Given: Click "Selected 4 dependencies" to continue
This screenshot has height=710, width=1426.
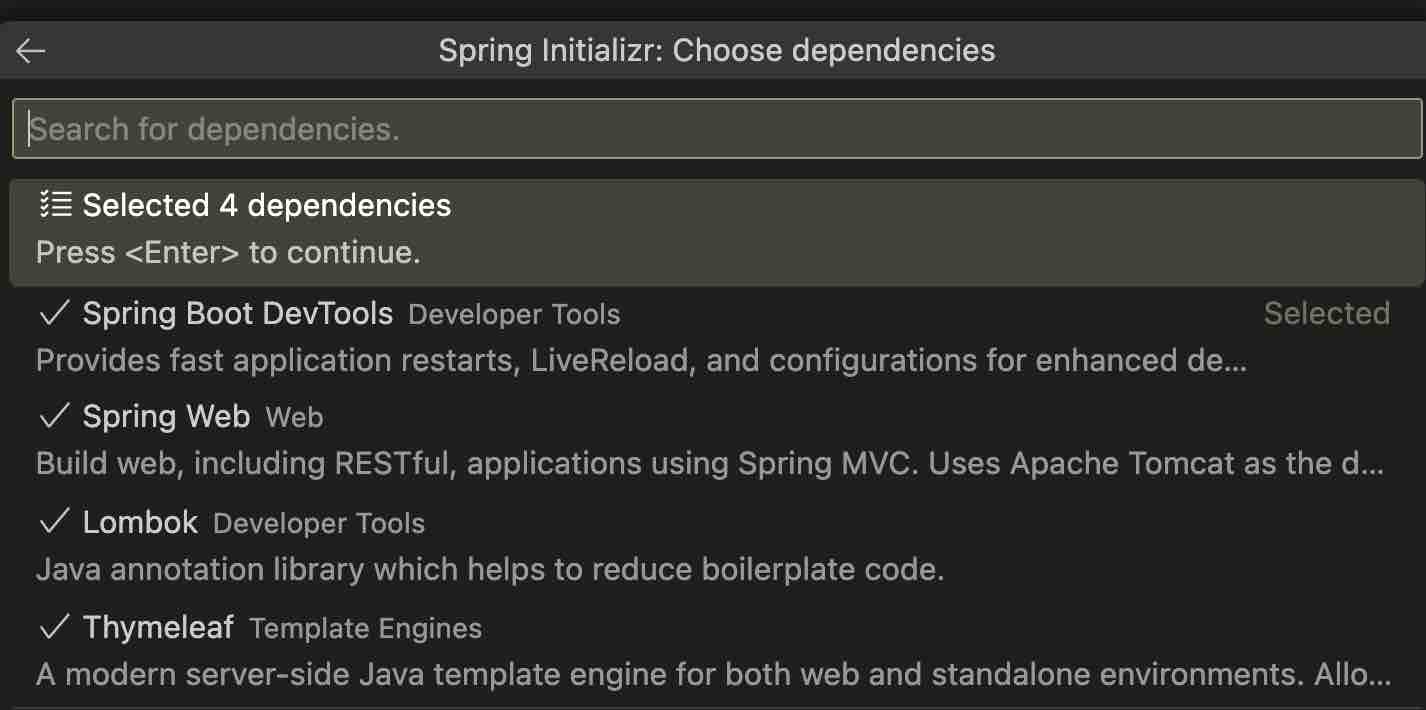Looking at the screenshot, I should 267,204.
